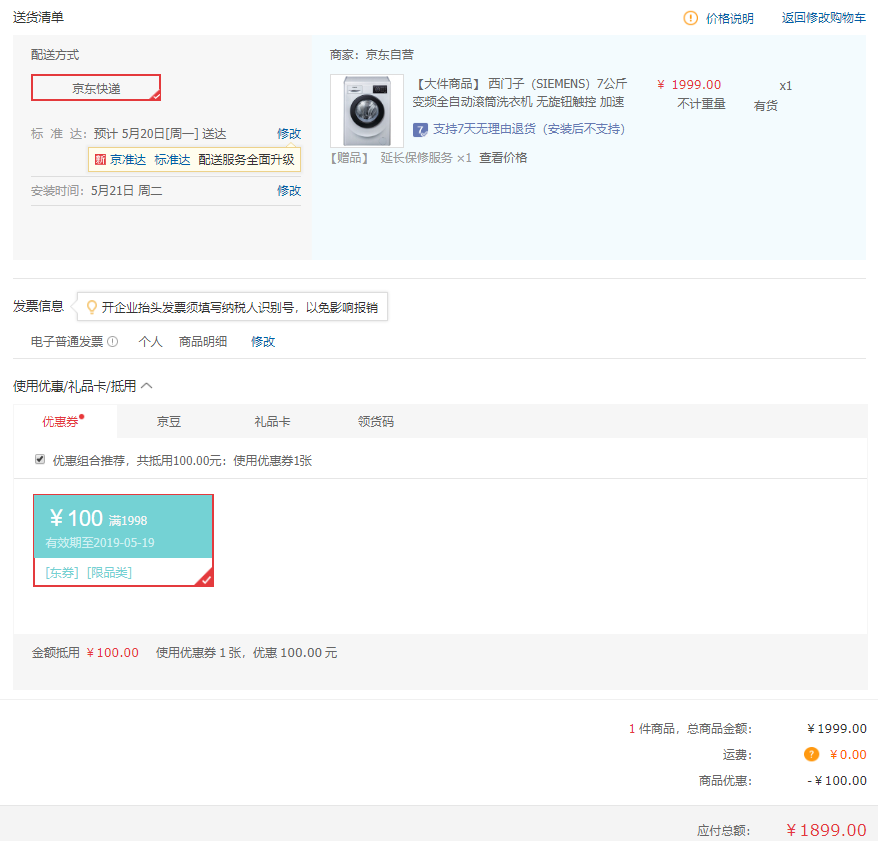Click the 使用优惠券 1 张 summary text

point(246,653)
